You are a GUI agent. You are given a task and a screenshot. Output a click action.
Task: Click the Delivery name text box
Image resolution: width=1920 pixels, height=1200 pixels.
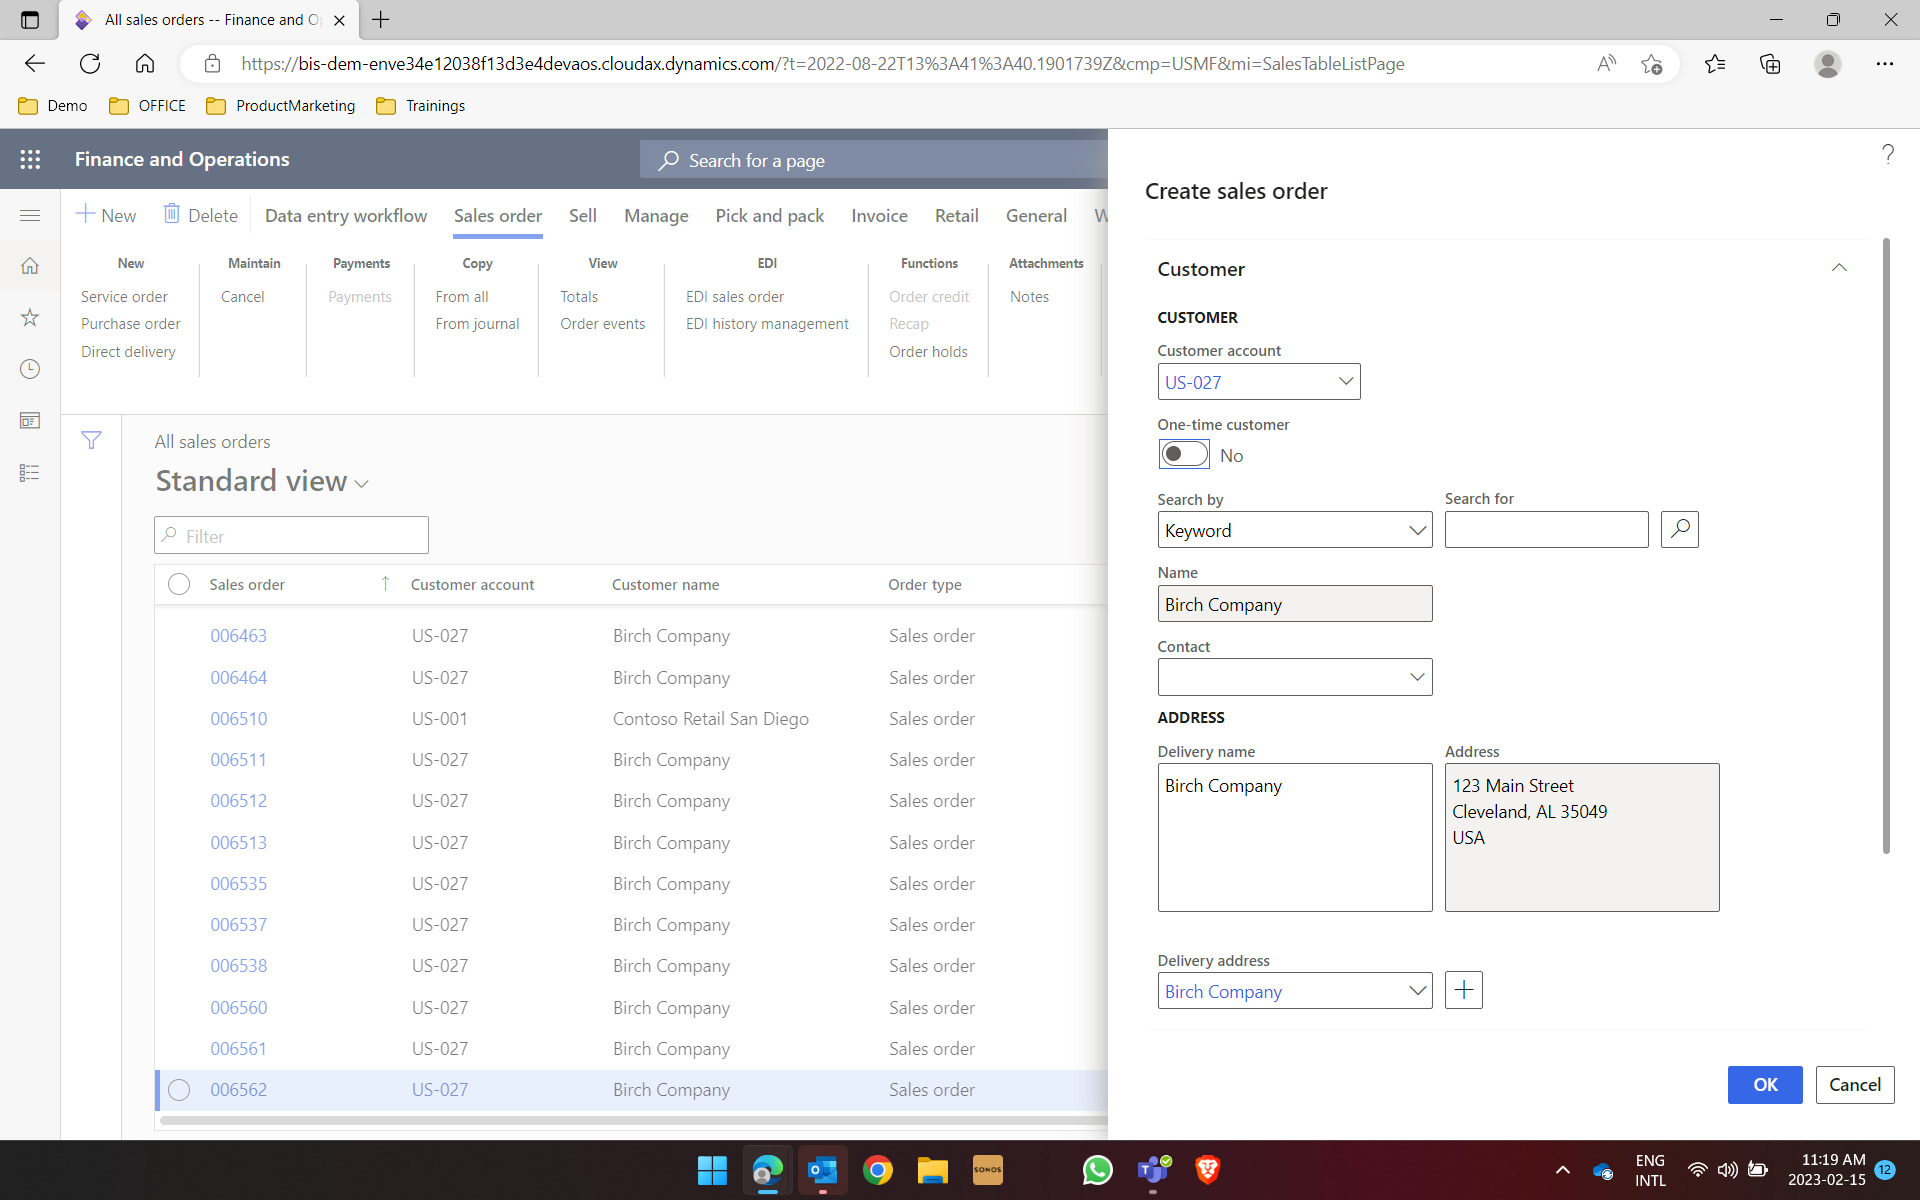[1294, 837]
